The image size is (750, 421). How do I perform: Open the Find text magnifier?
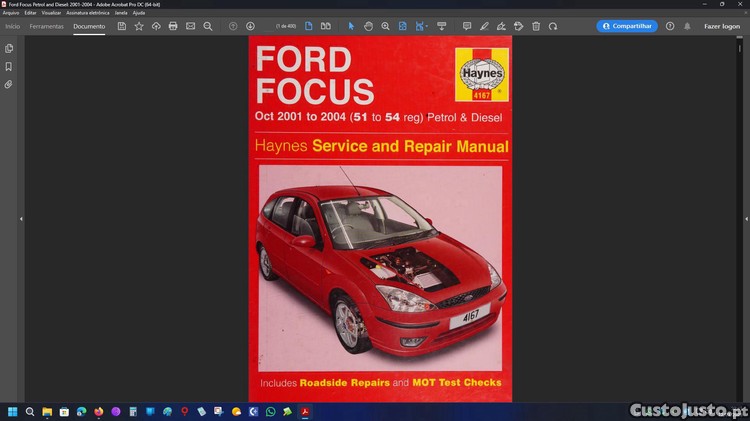pyautogui.click(x=208, y=26)
